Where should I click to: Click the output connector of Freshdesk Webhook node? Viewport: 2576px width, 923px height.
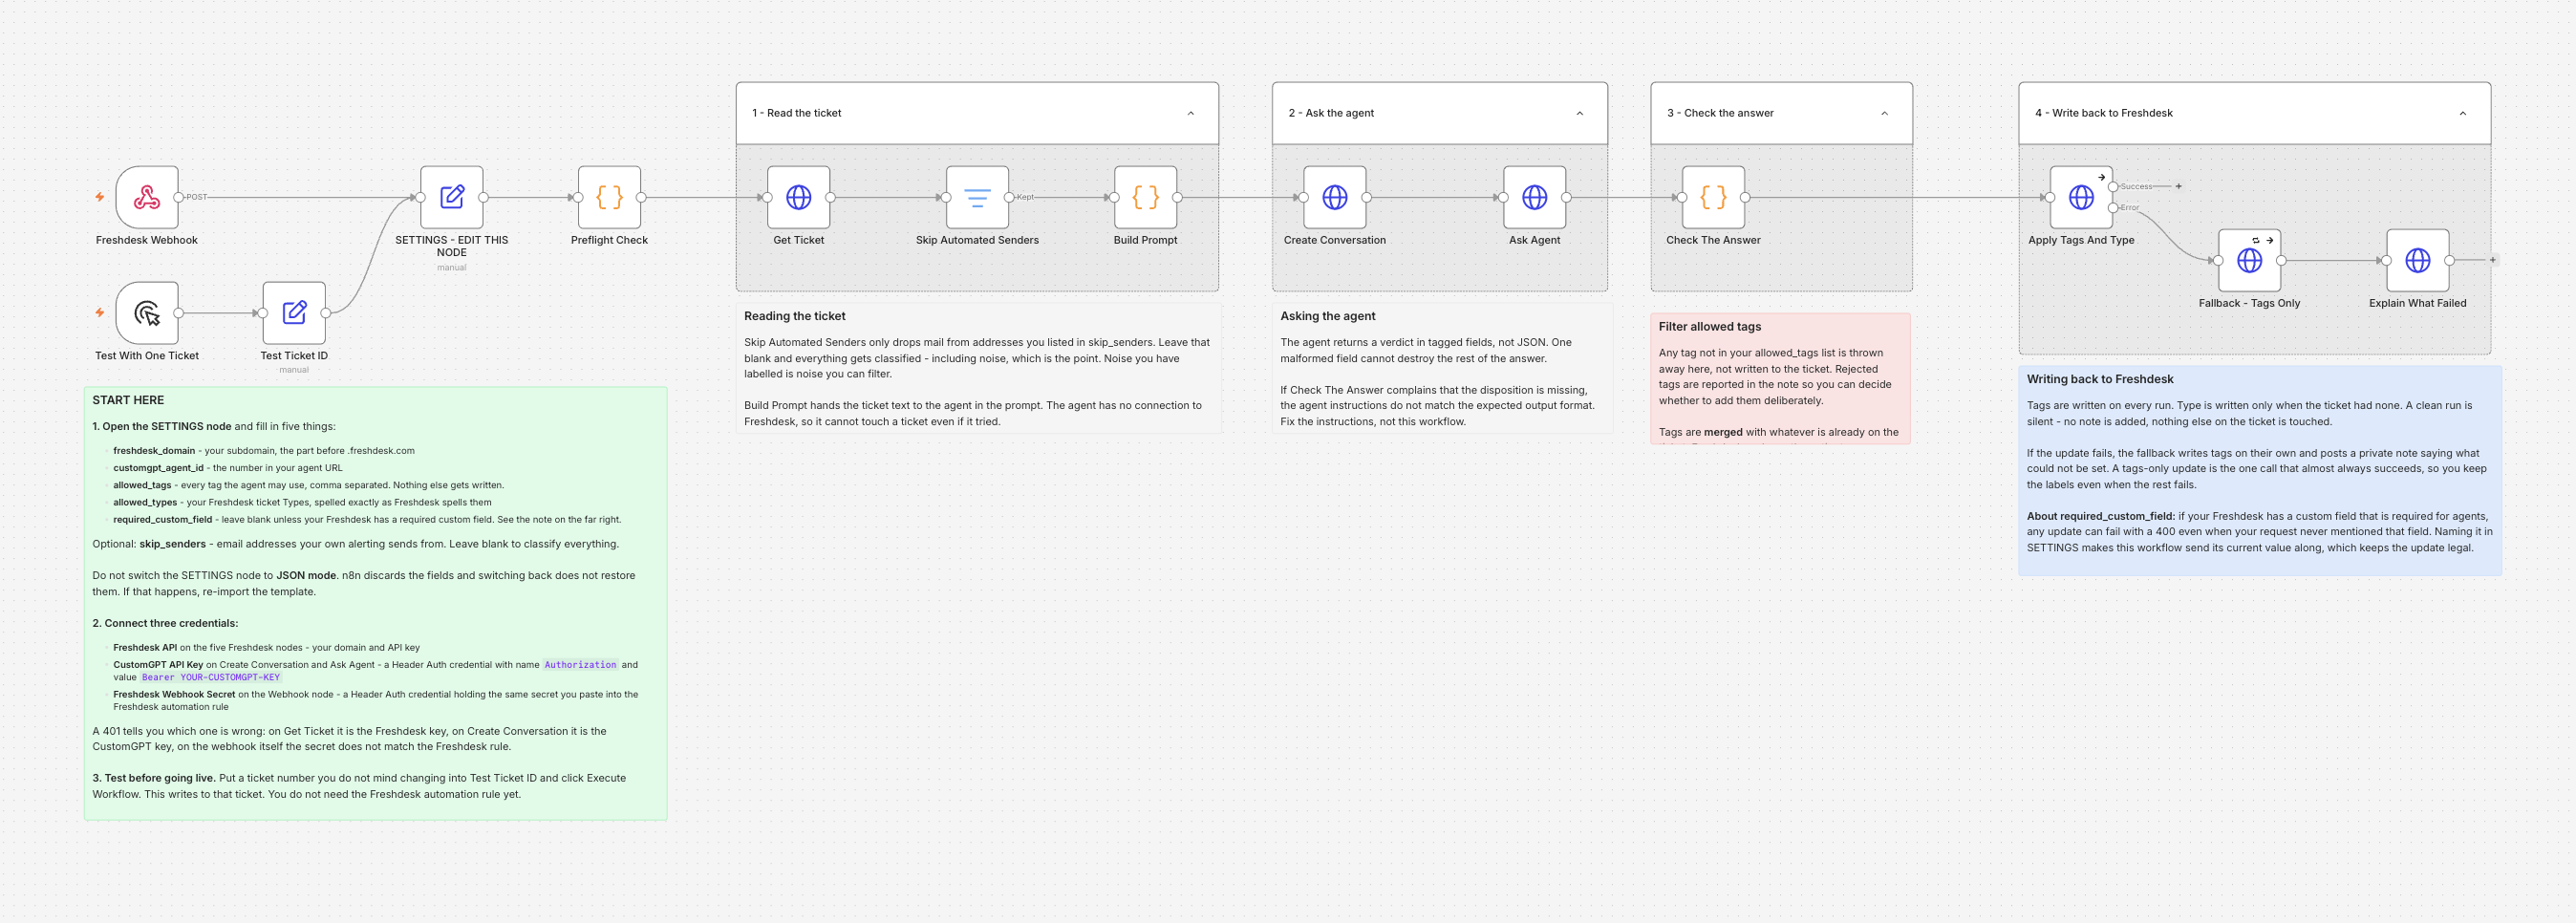pyautogui.click(x=179, y=197)
